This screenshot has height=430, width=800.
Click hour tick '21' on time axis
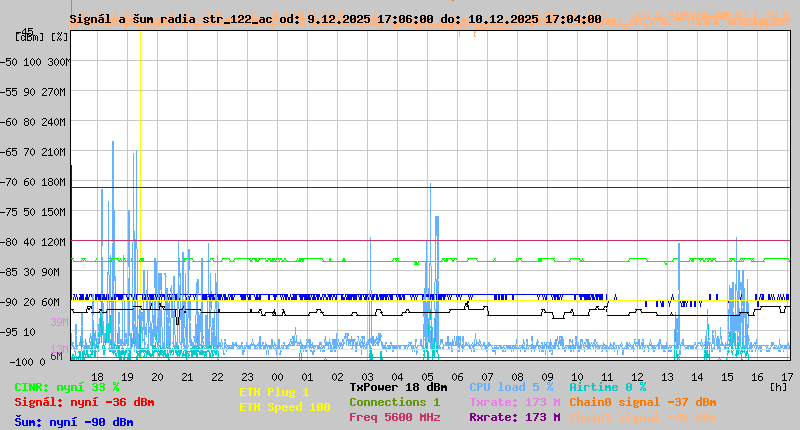pyautogui.click(x=187, y=377)
